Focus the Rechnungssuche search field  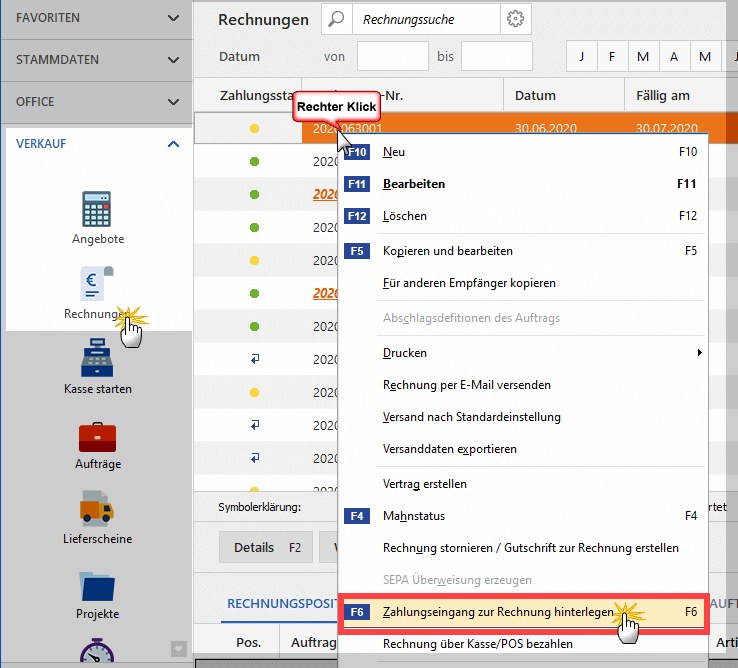point(426,19)
